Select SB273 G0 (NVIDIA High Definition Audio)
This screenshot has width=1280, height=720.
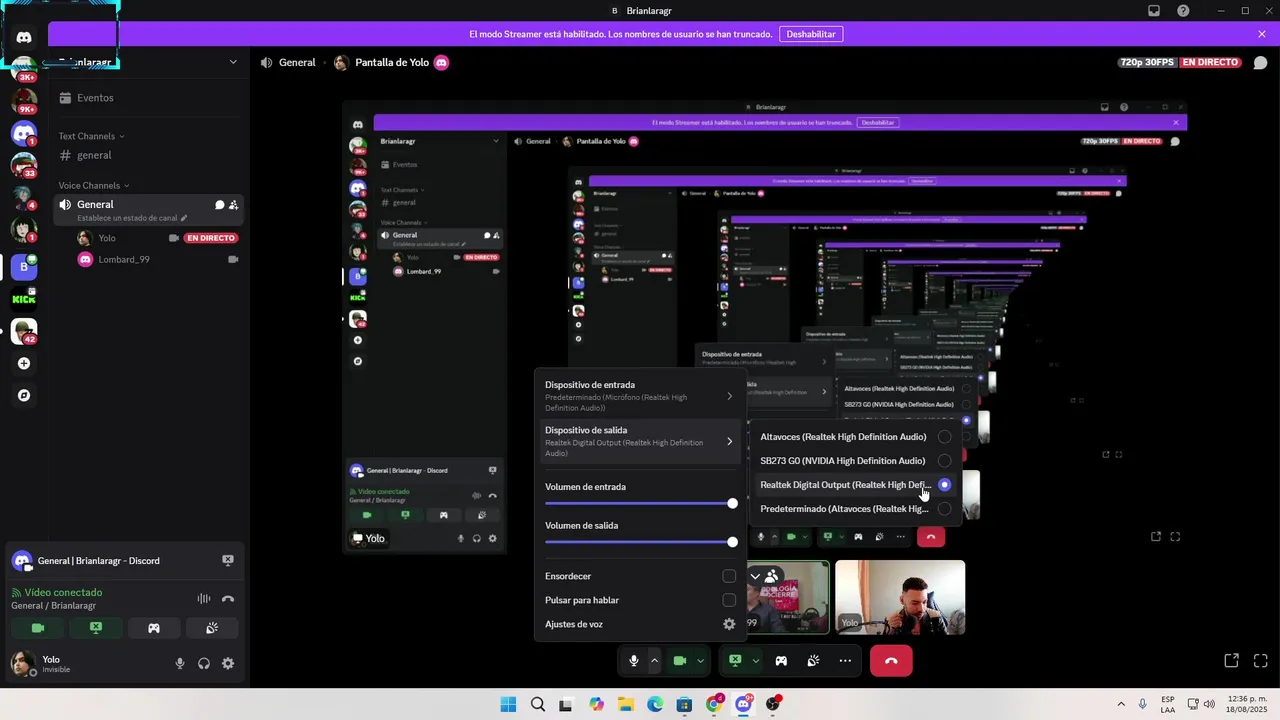point(856,461)
